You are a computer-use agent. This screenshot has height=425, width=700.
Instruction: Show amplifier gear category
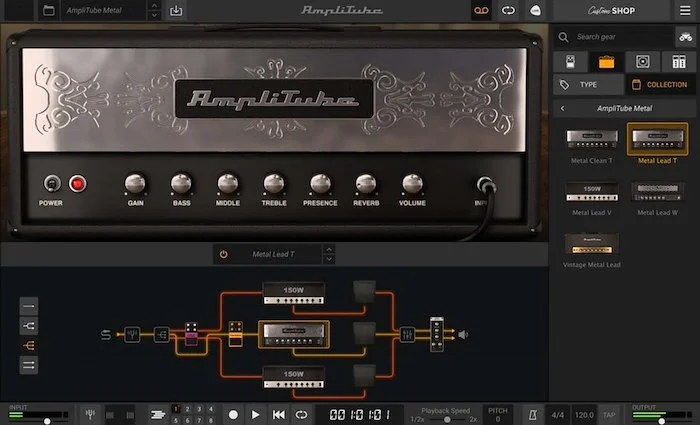(x=606, y=62)
